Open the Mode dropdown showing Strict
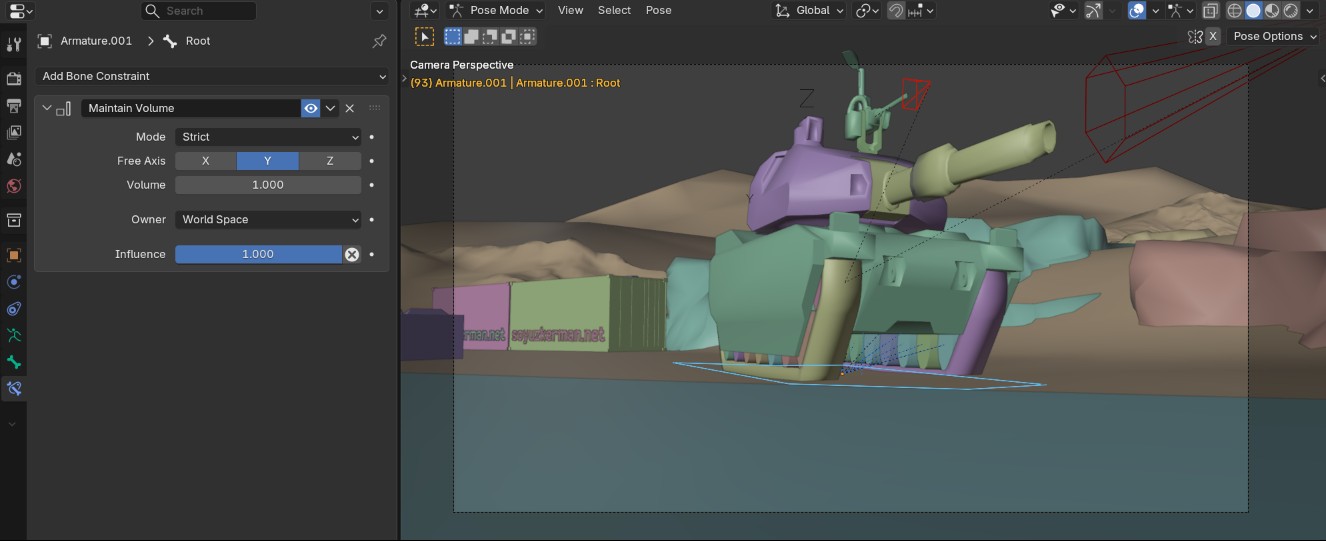The width and height of the screenshot is (1326, 541). click(268, 137)
